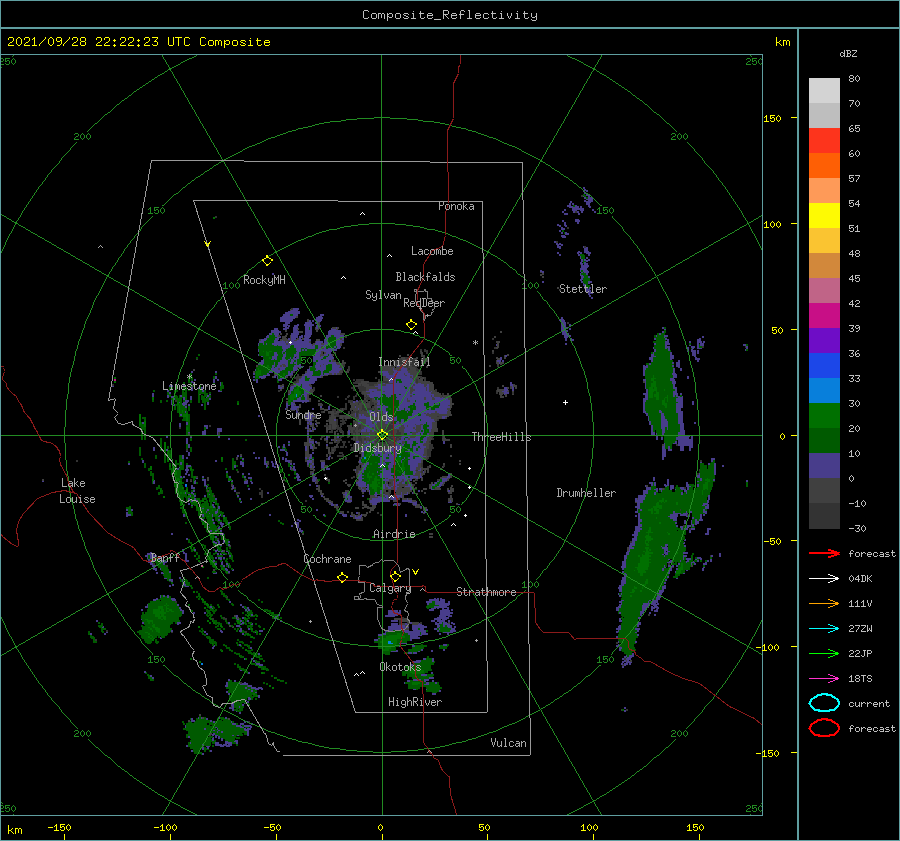This screenshot has width=900, height=841.
Task: Click the Didsbury city label
Action: point(377,448)
